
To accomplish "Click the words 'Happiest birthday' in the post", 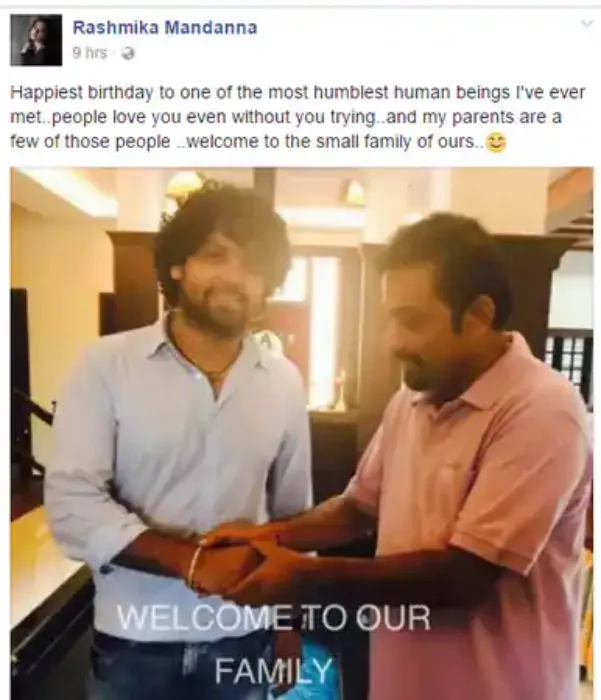I will point(82,93).
